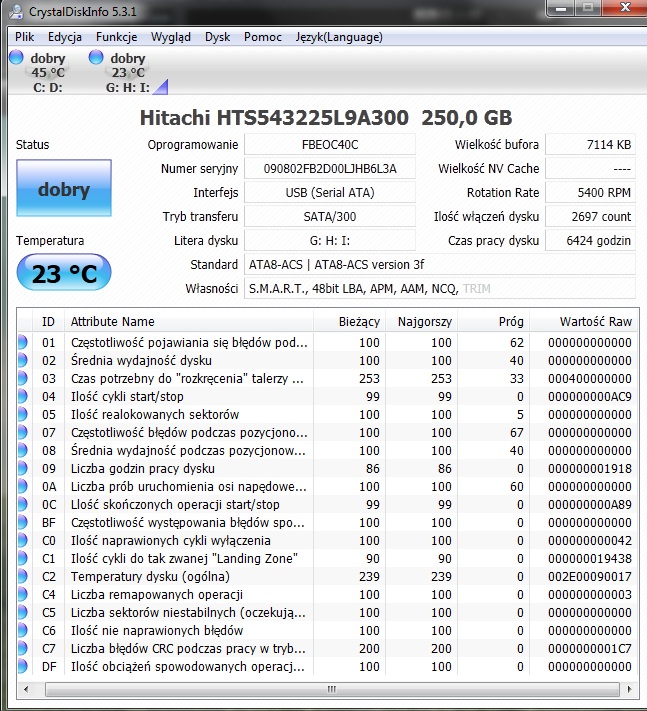The width and height of the screenshot is (647, 711).
Task: Open the Wygląd menu
Action: [x=170, y=37]
